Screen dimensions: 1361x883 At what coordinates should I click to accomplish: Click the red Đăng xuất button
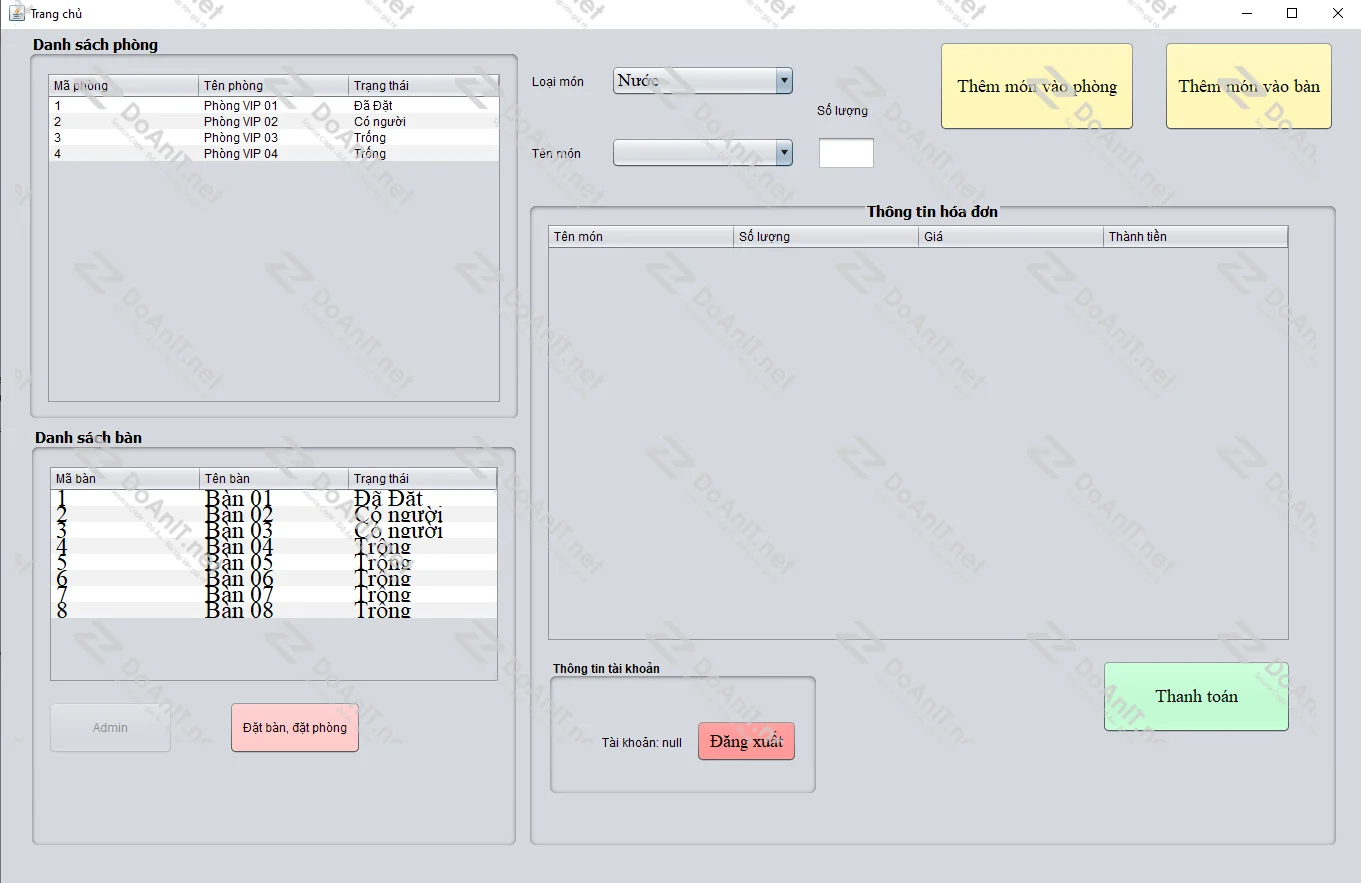(x=746, y=742)
